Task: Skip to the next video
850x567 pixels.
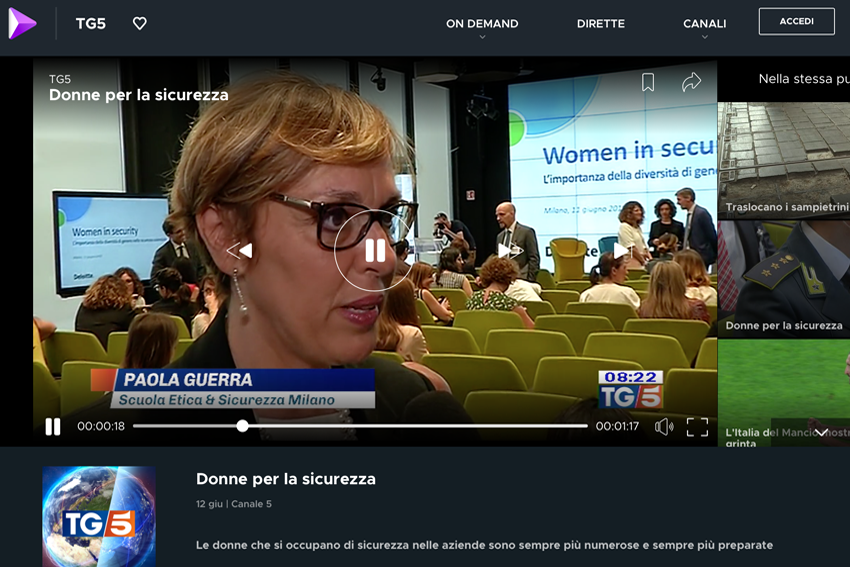Action: [x=623, y=250]
